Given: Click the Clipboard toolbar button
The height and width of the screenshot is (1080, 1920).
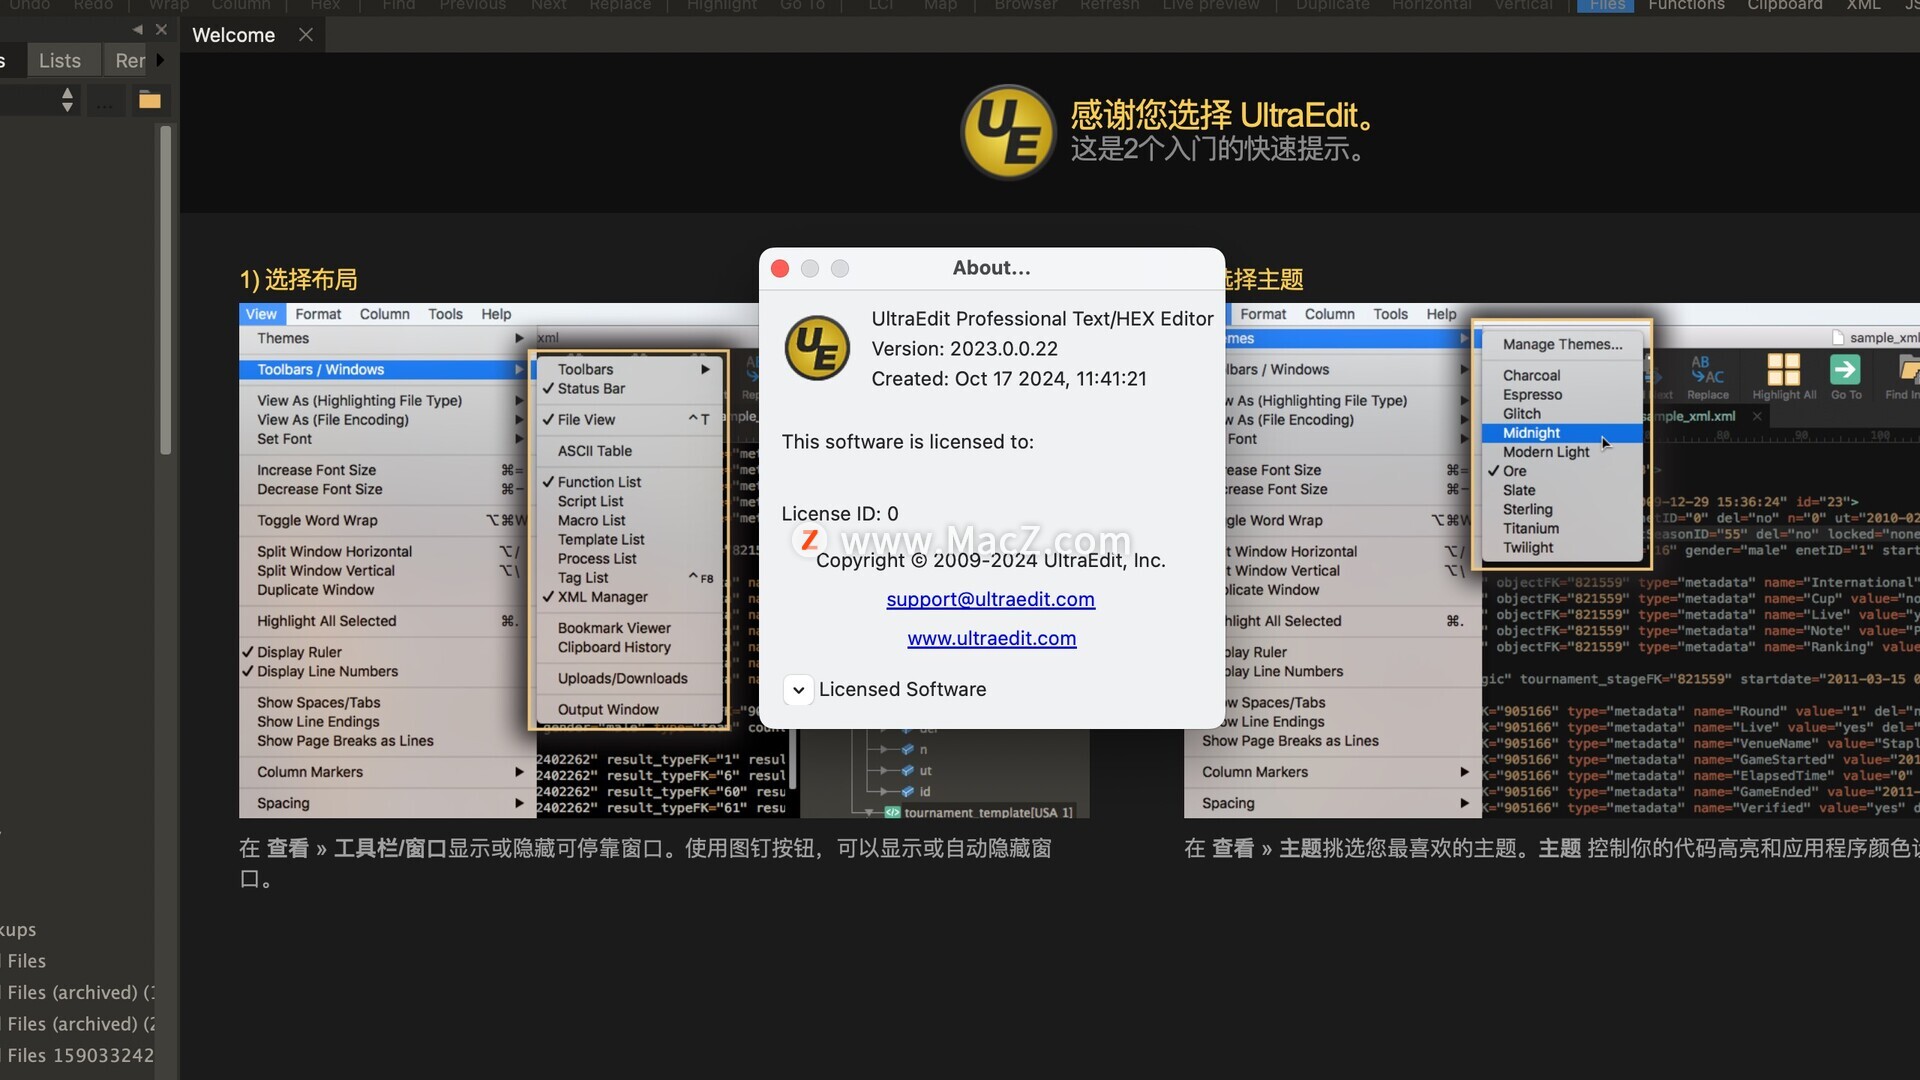Looking at the screenshot, I should pos(1784,5).
